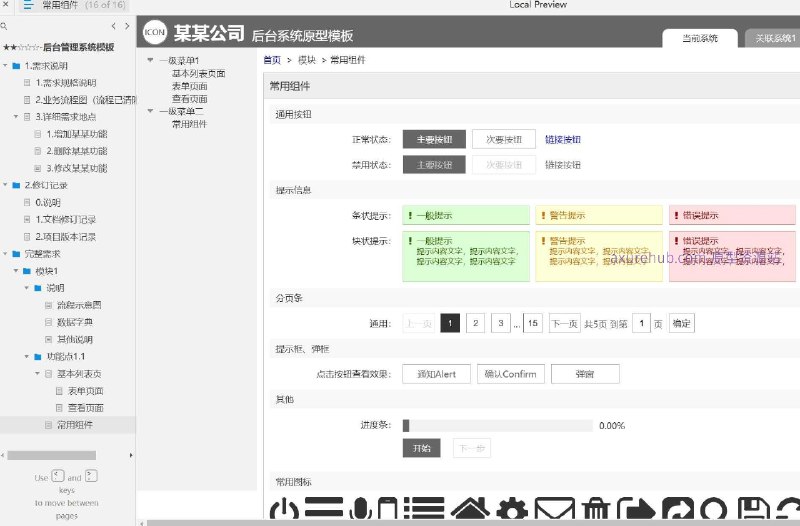This screenshot has height=526, width=800.
Task: Go to pagination page 2
Action: 476,323
